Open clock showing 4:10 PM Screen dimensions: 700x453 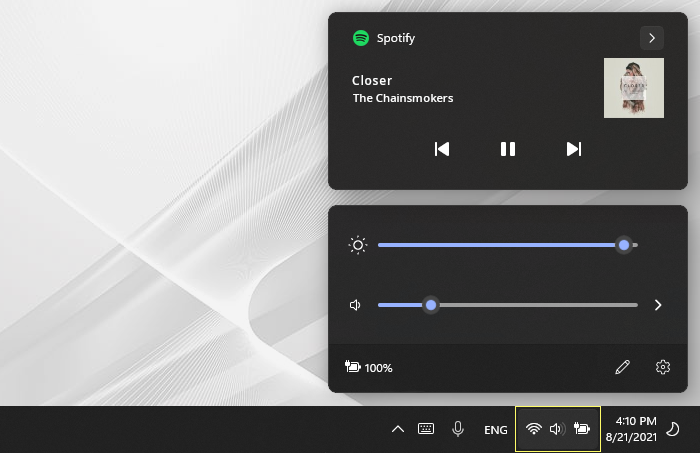[631, 429]
